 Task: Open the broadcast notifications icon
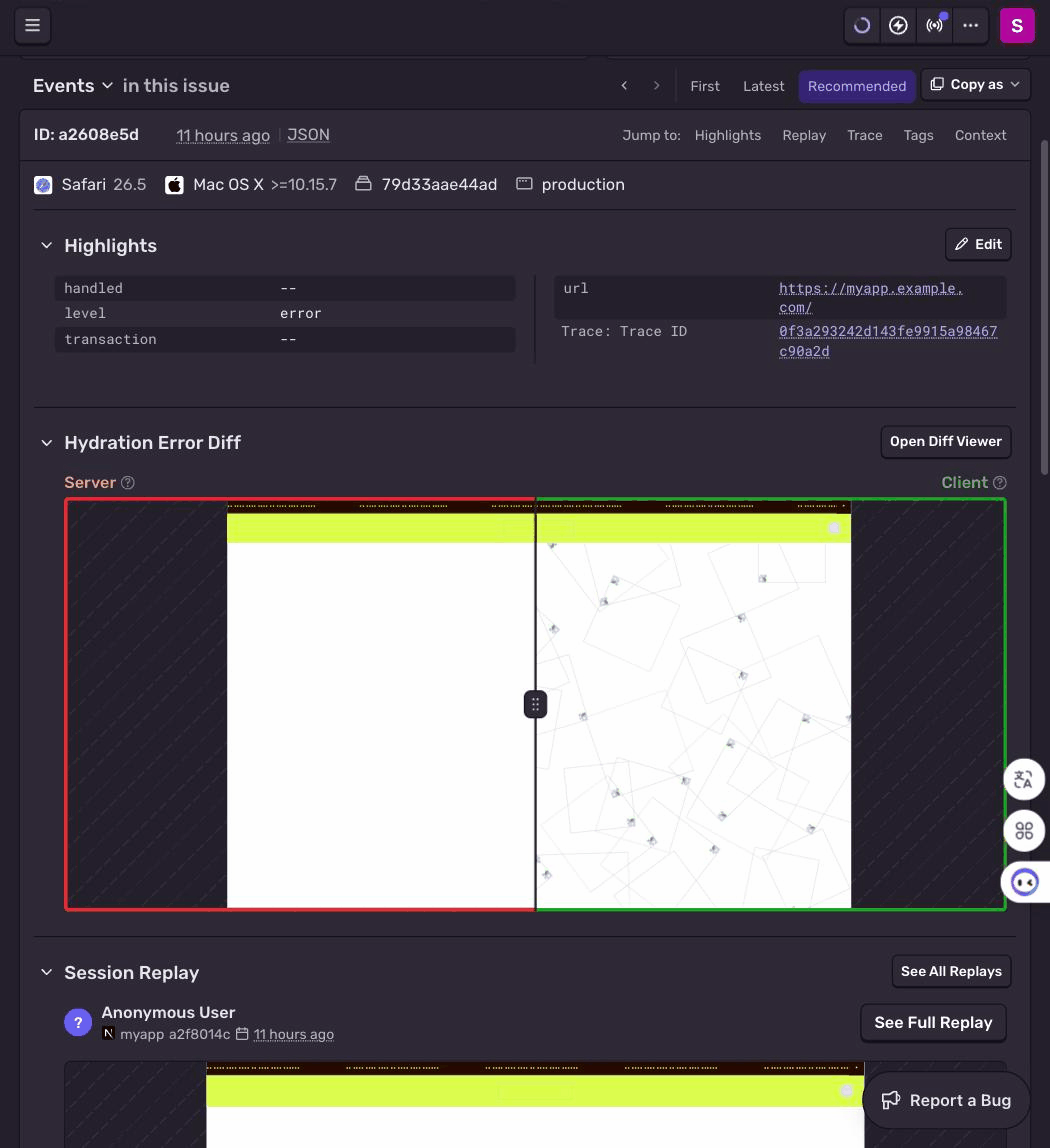934,26
